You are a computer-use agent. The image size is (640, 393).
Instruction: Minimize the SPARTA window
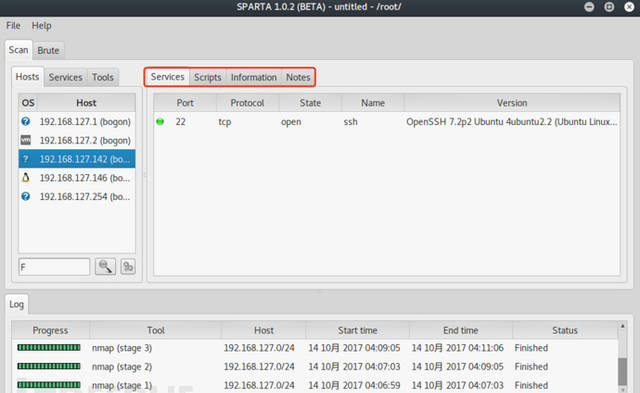[x=589, y=7]
